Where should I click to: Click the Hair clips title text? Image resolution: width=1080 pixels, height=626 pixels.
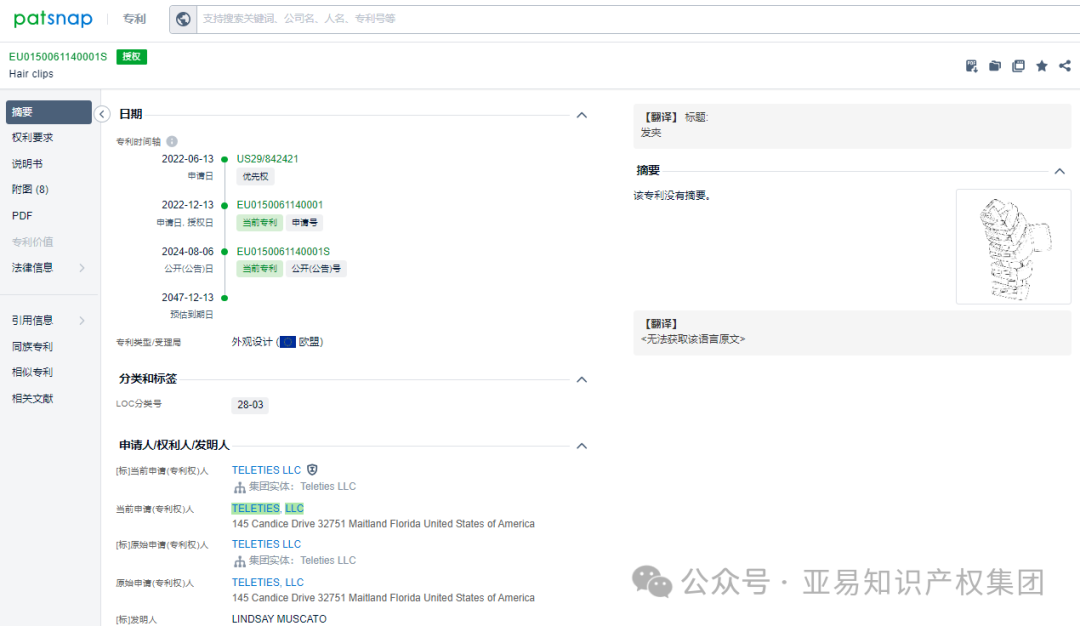coord(31,74)
